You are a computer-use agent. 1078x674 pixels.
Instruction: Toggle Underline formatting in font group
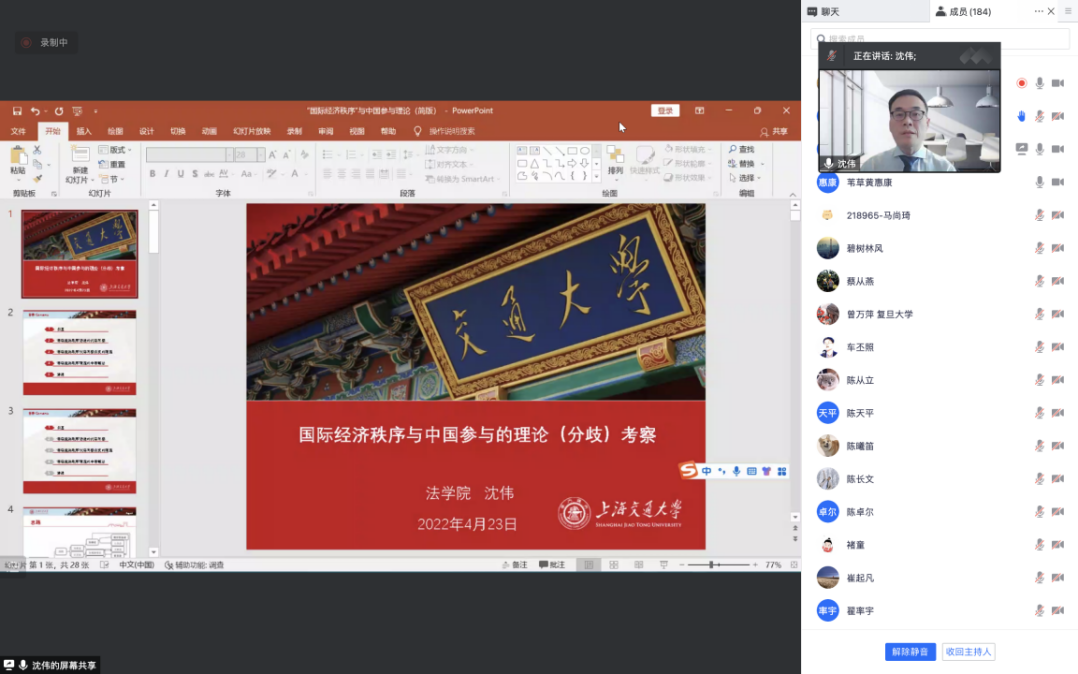point(181,174)
